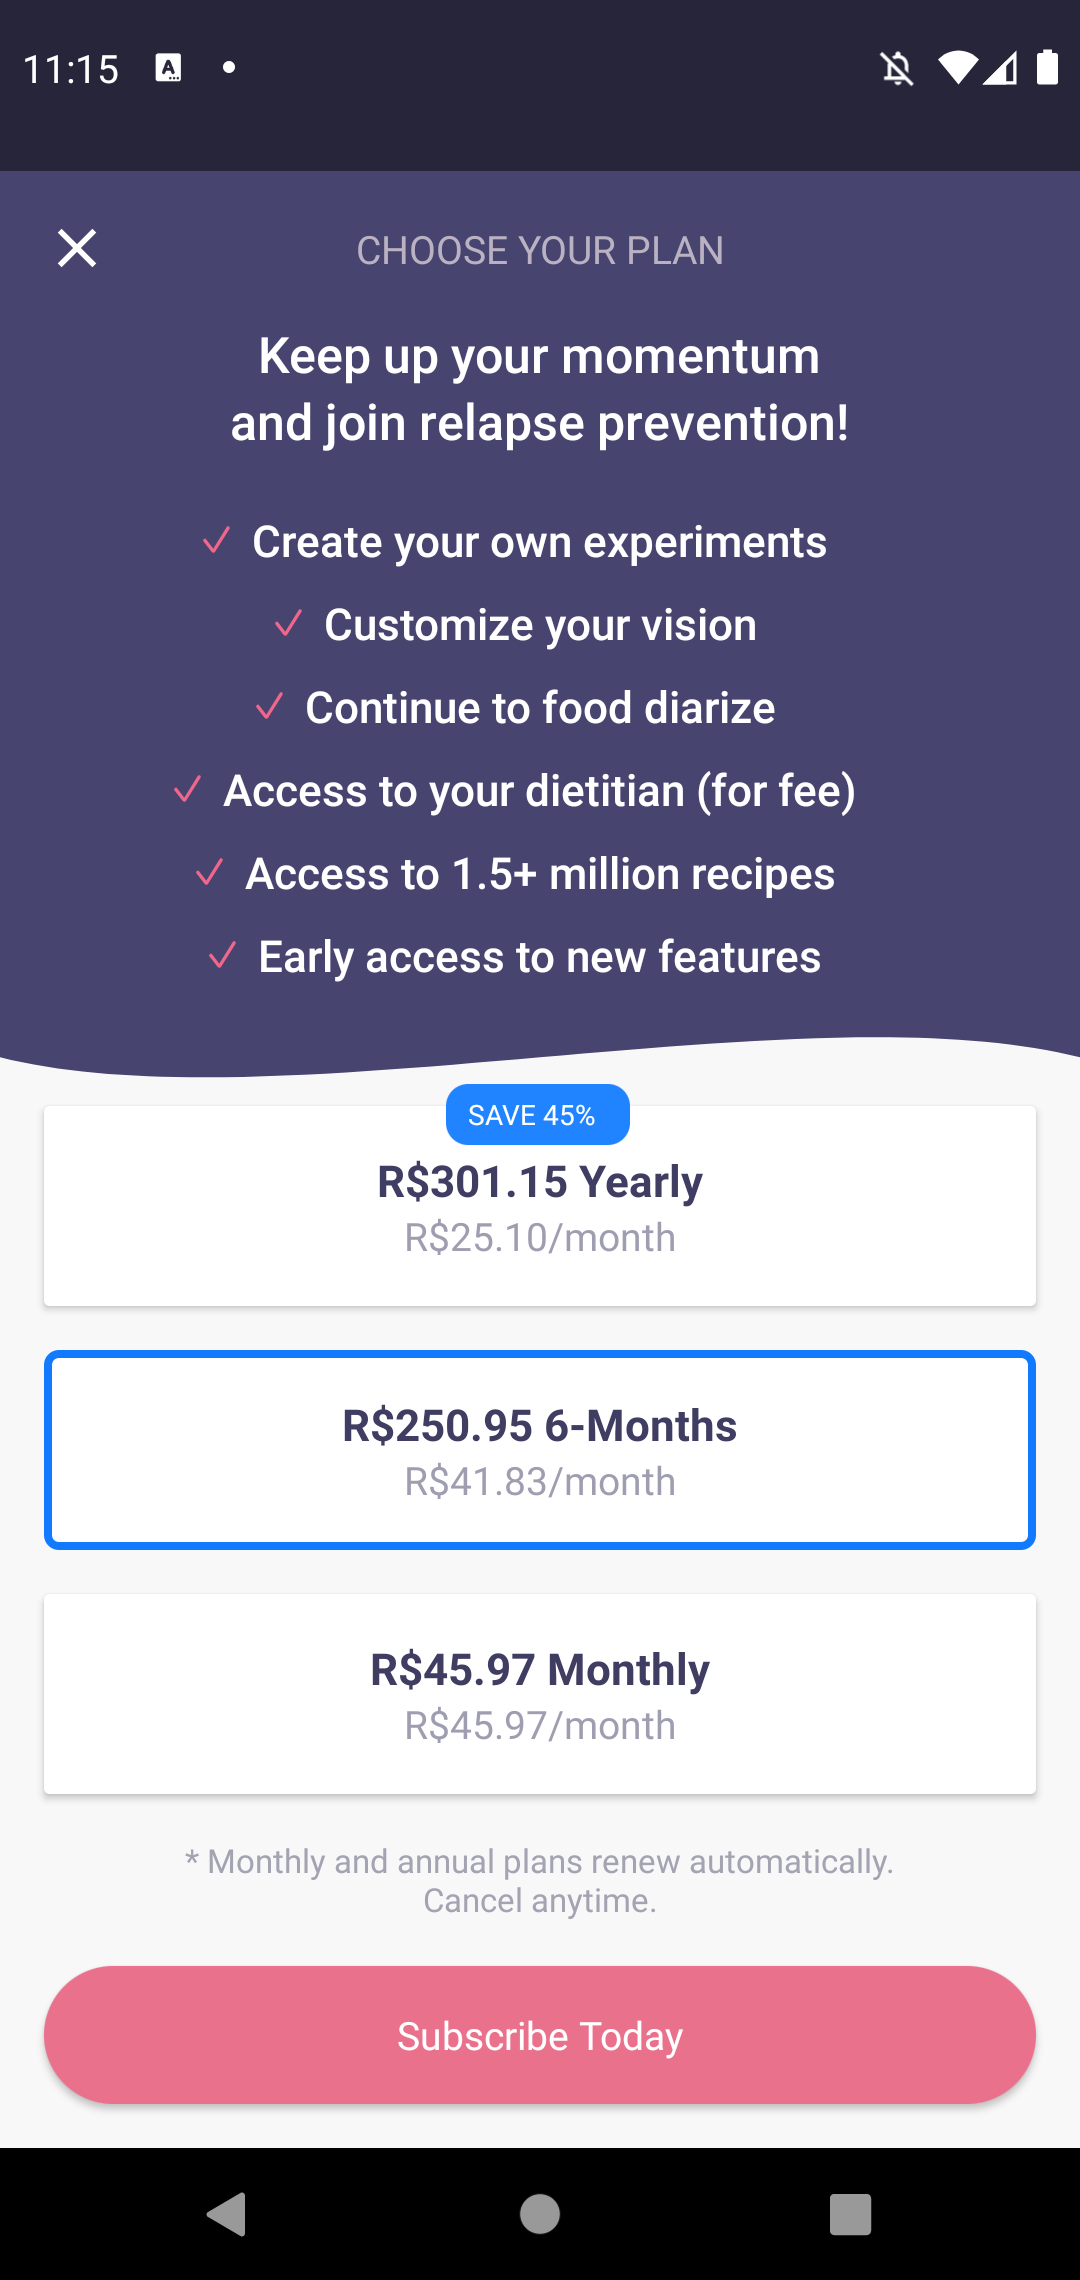Open recent apps with square button

pos(850,2214)
